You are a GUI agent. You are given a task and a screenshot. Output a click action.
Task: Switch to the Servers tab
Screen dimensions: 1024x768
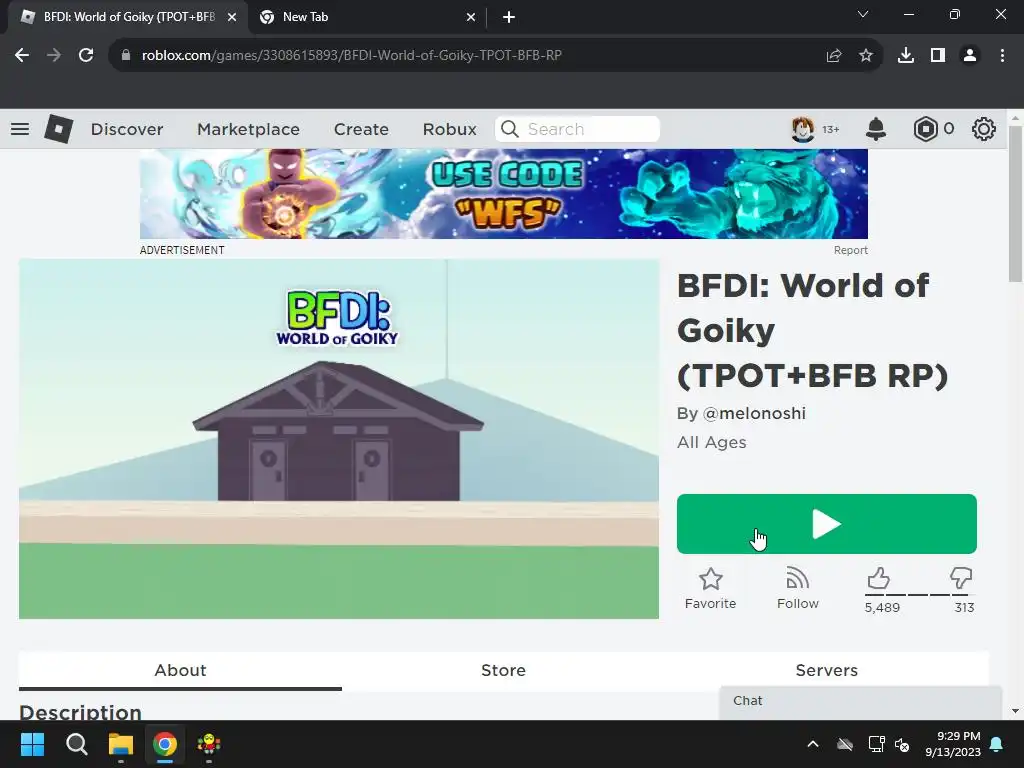point(827,671)
